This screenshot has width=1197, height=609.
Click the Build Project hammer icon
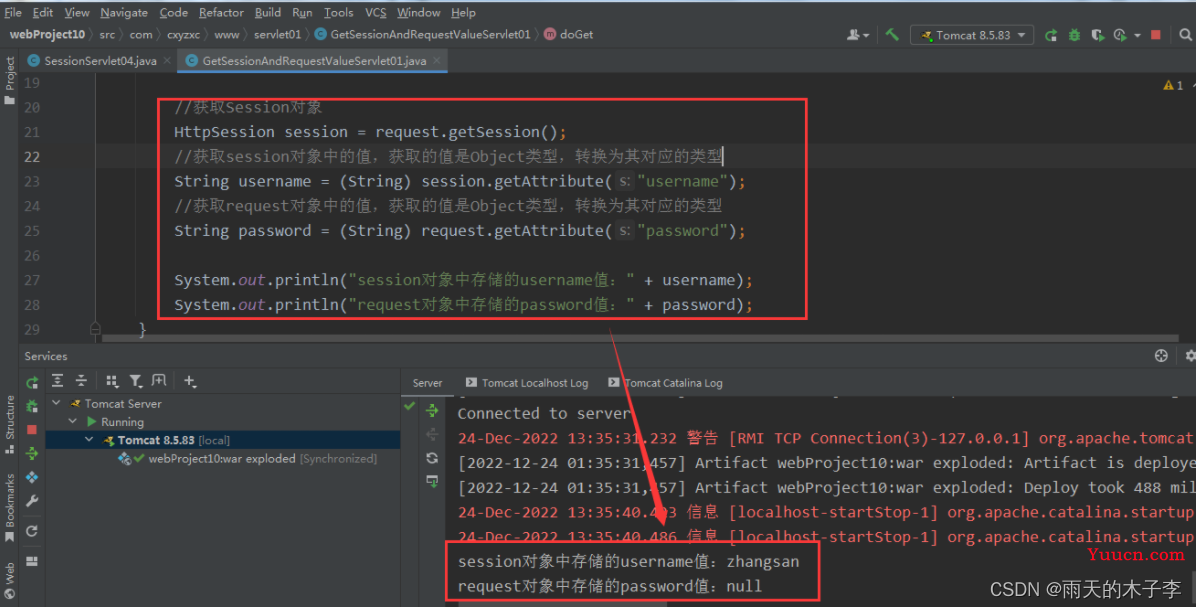tap(892, 34)
